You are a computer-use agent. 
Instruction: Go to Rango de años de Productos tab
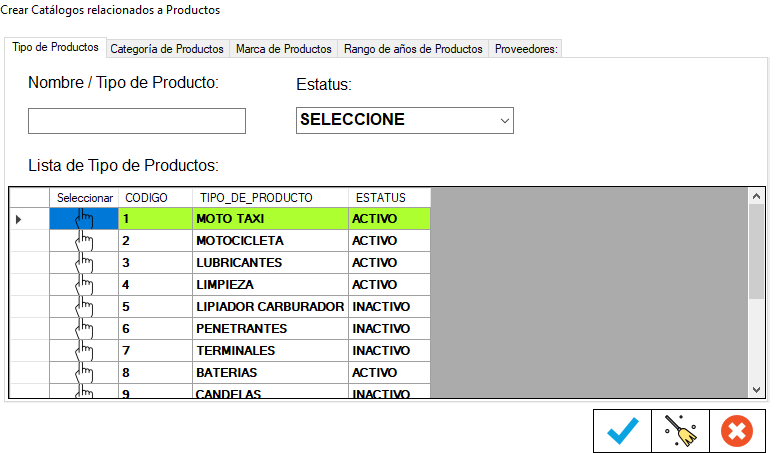pos(413,49)
